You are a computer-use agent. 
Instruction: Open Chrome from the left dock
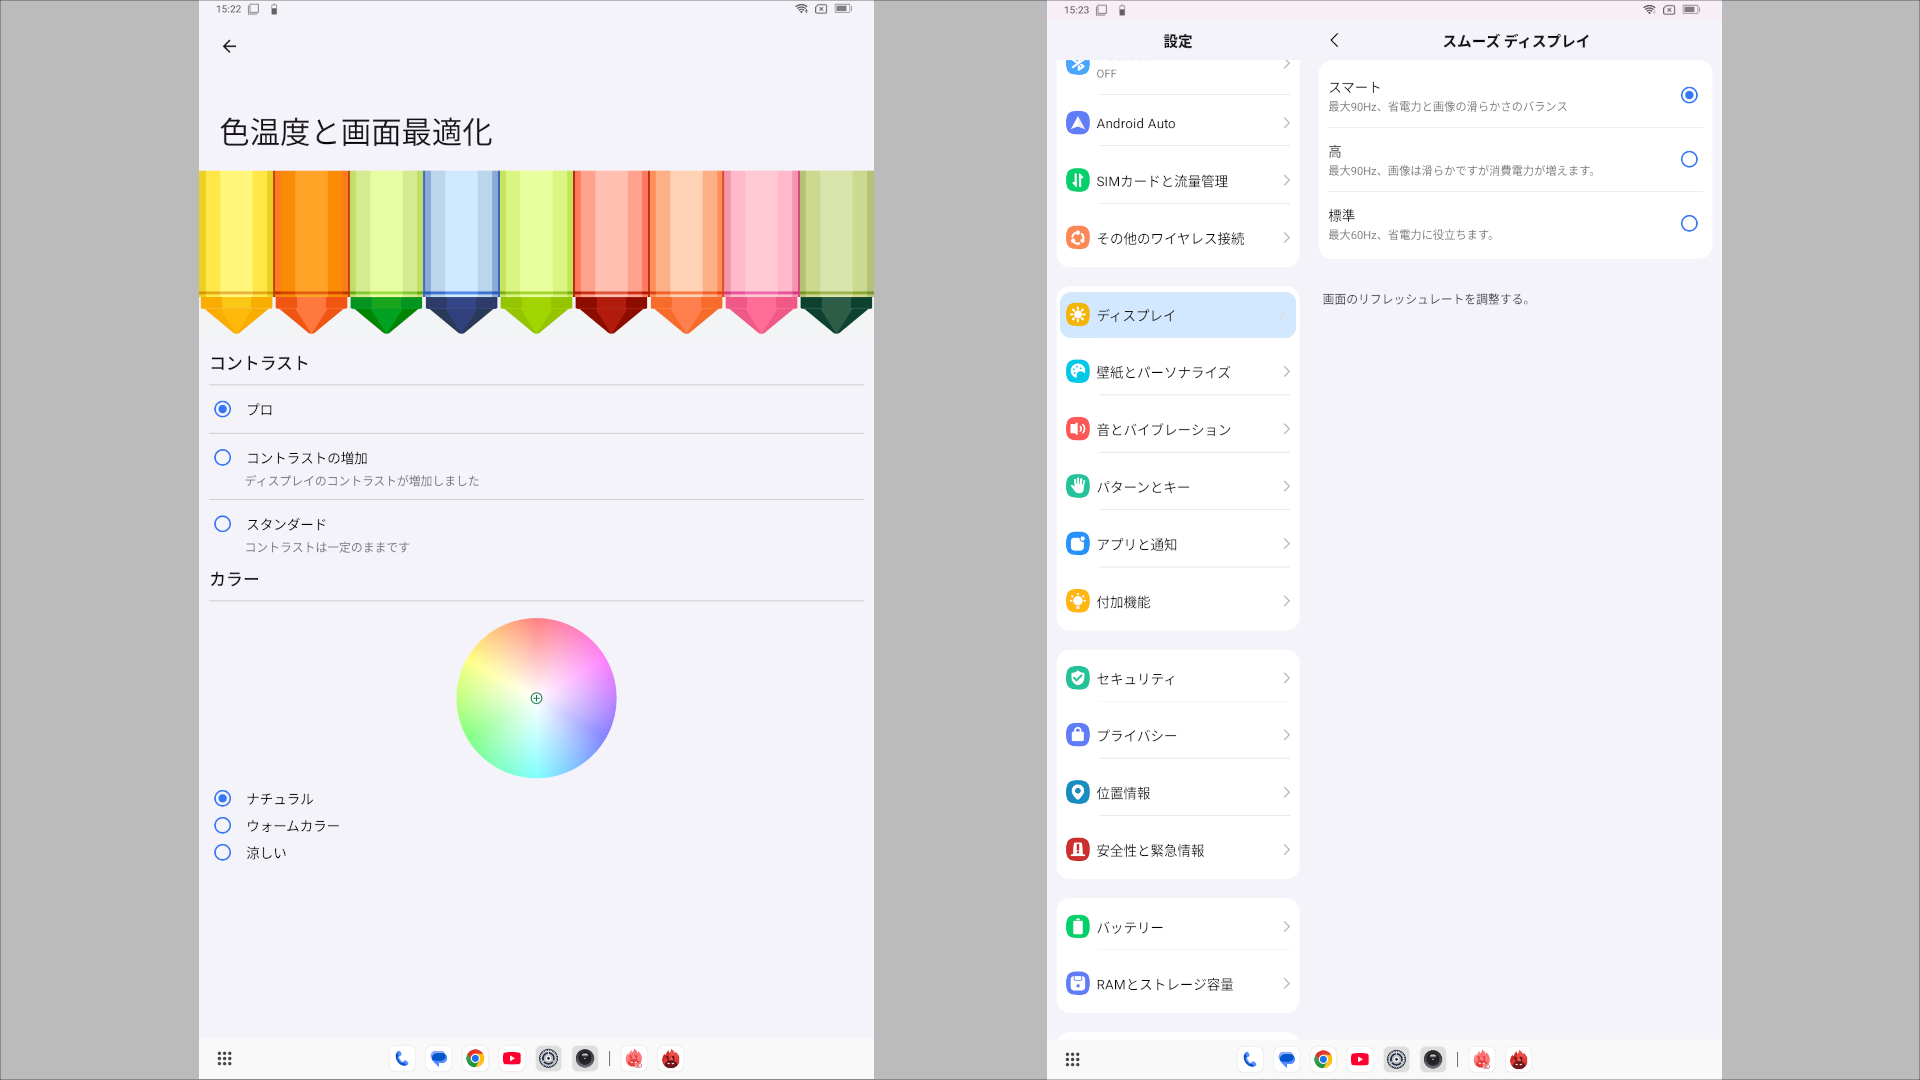point(475,1058)
